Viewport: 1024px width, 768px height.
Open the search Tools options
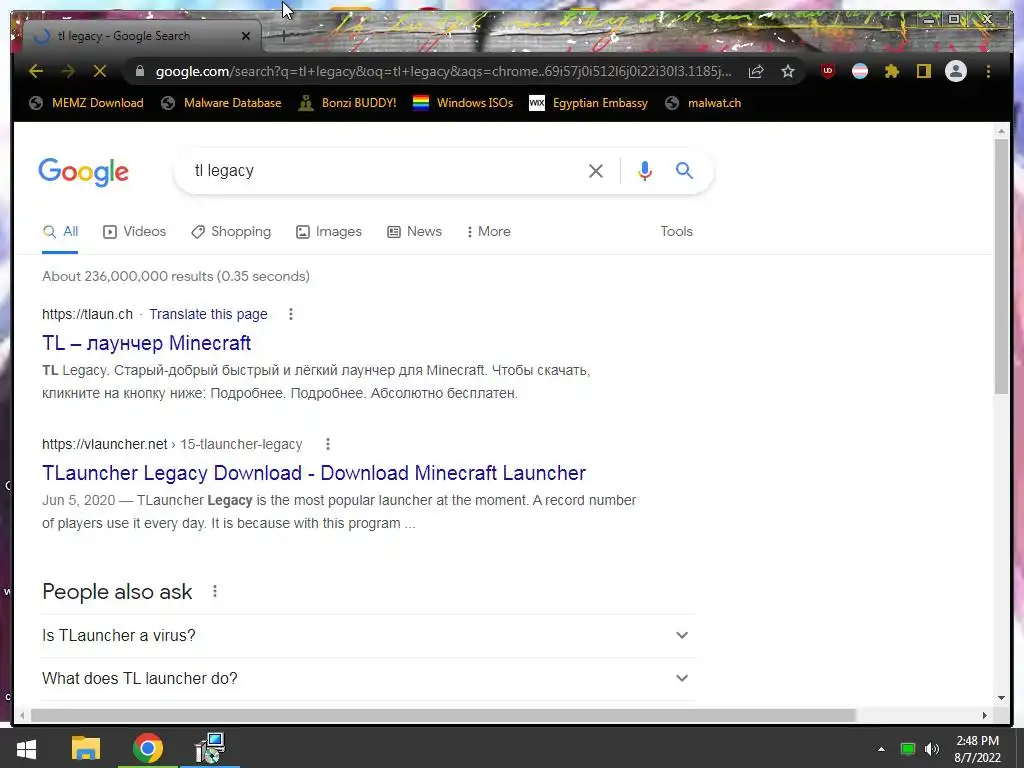676,231
